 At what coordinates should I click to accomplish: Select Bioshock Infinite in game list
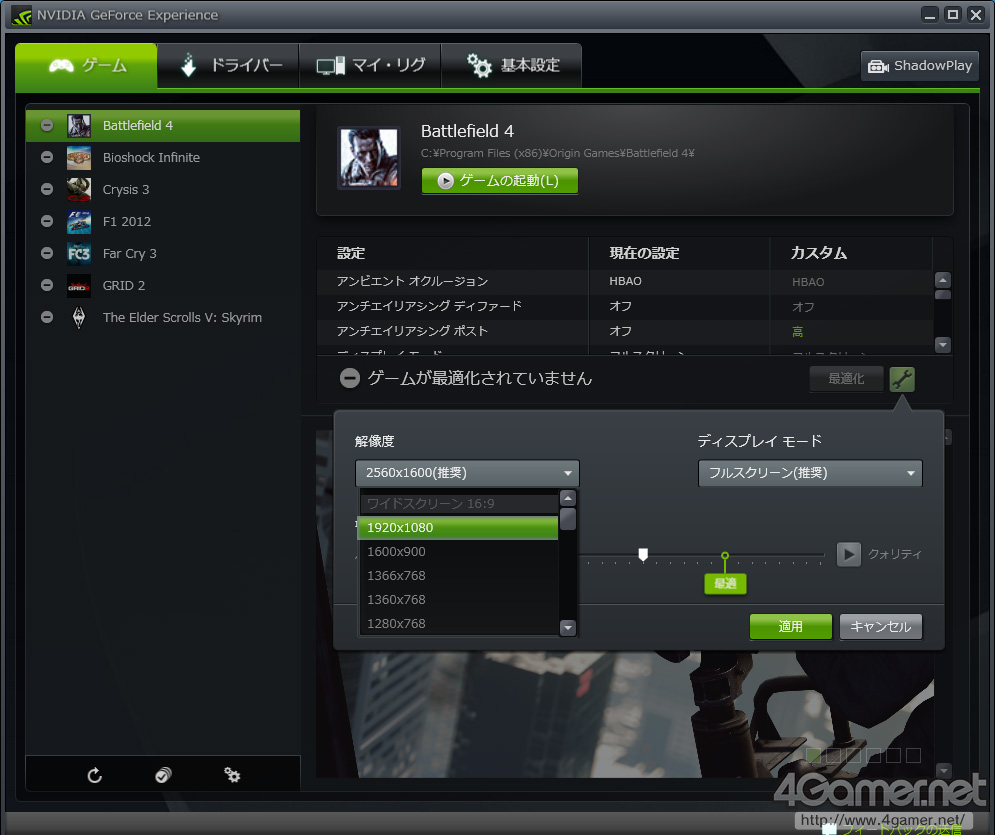point(162,157)
